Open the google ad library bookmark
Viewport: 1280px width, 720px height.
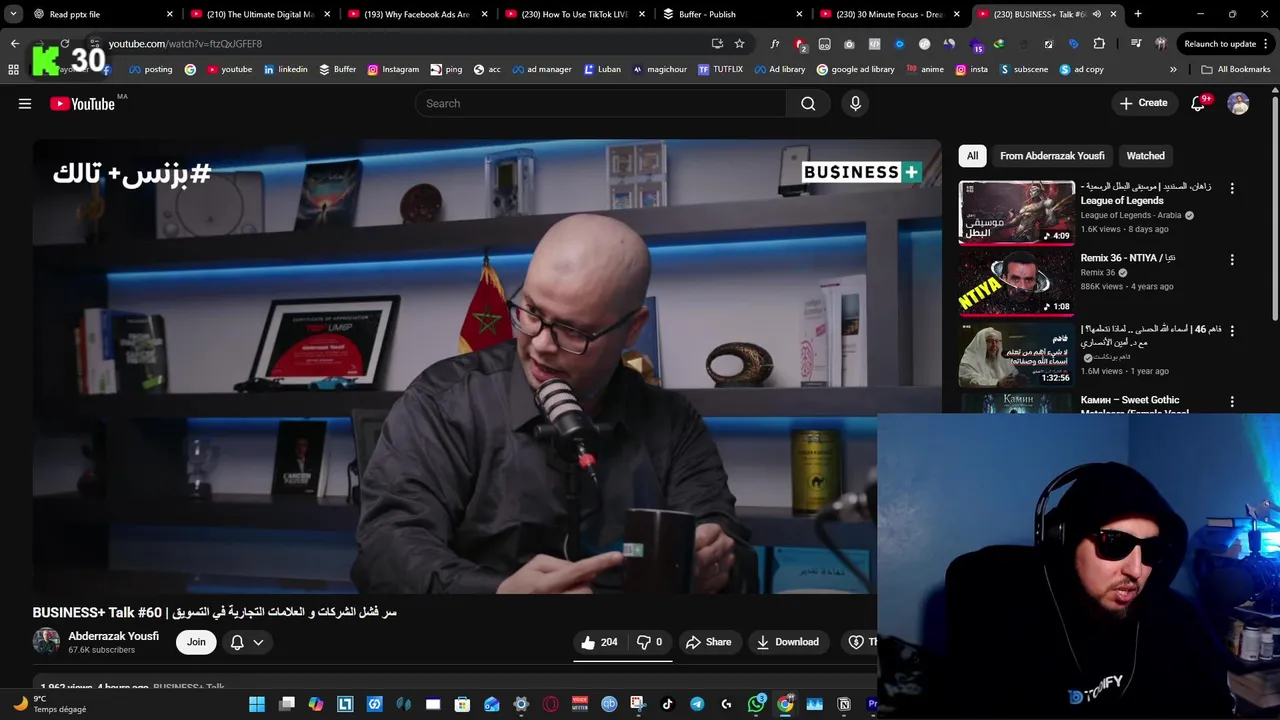855,70
